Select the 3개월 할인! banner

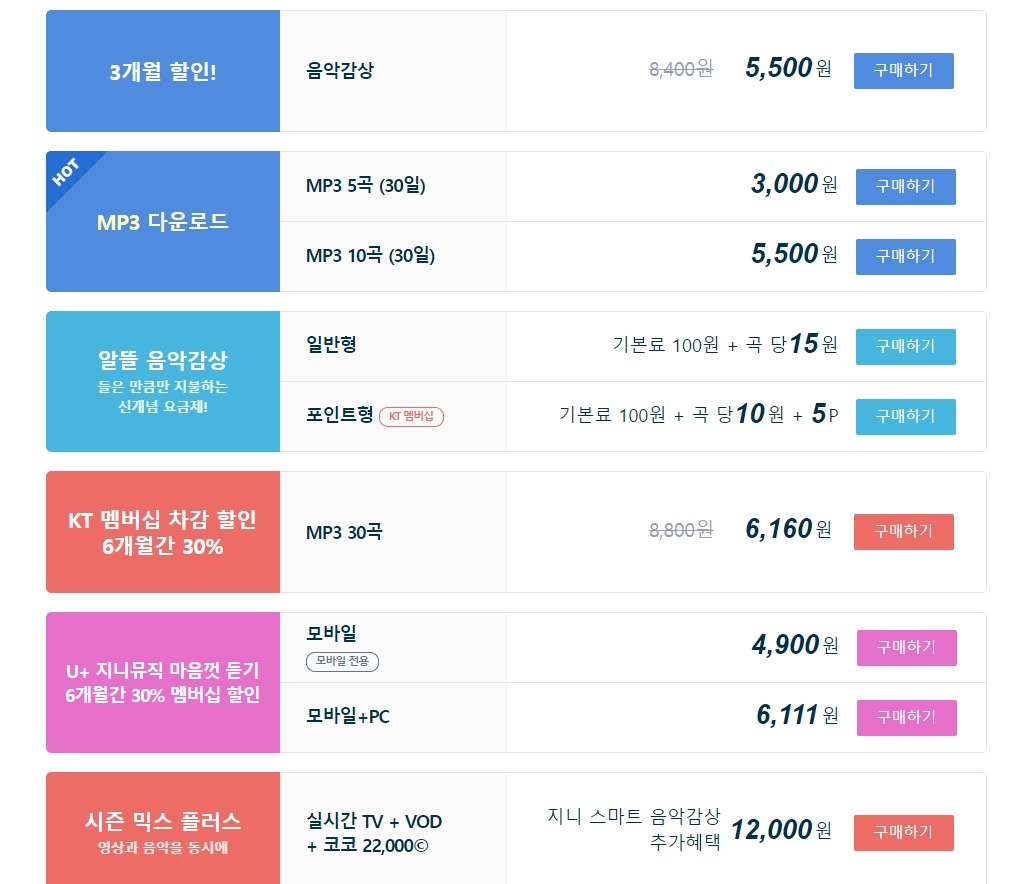(x=163, y=71)
